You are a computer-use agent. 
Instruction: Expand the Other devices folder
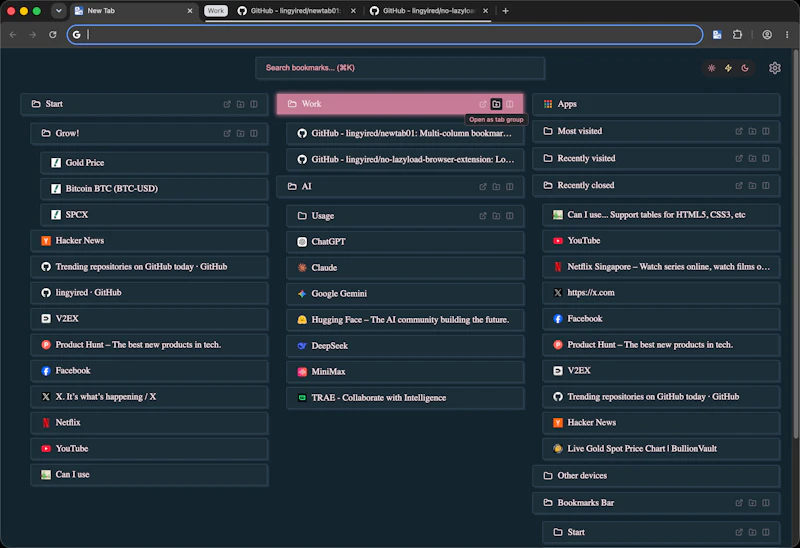pos(656,476)
